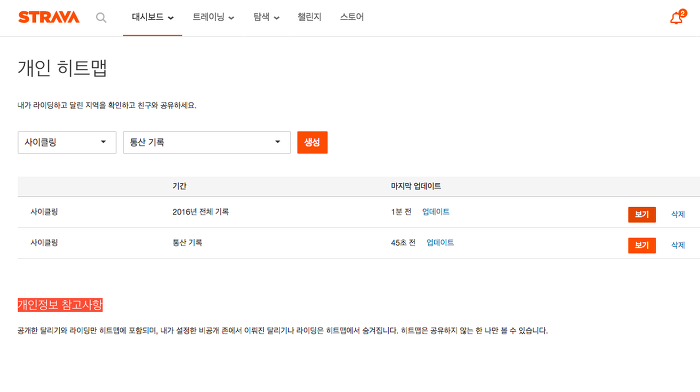Click the 개인정보 참고사항 heading
Image resolution: width=700 pixels, height=392 pixels.
pyautogui.click(x=60, y=305)
